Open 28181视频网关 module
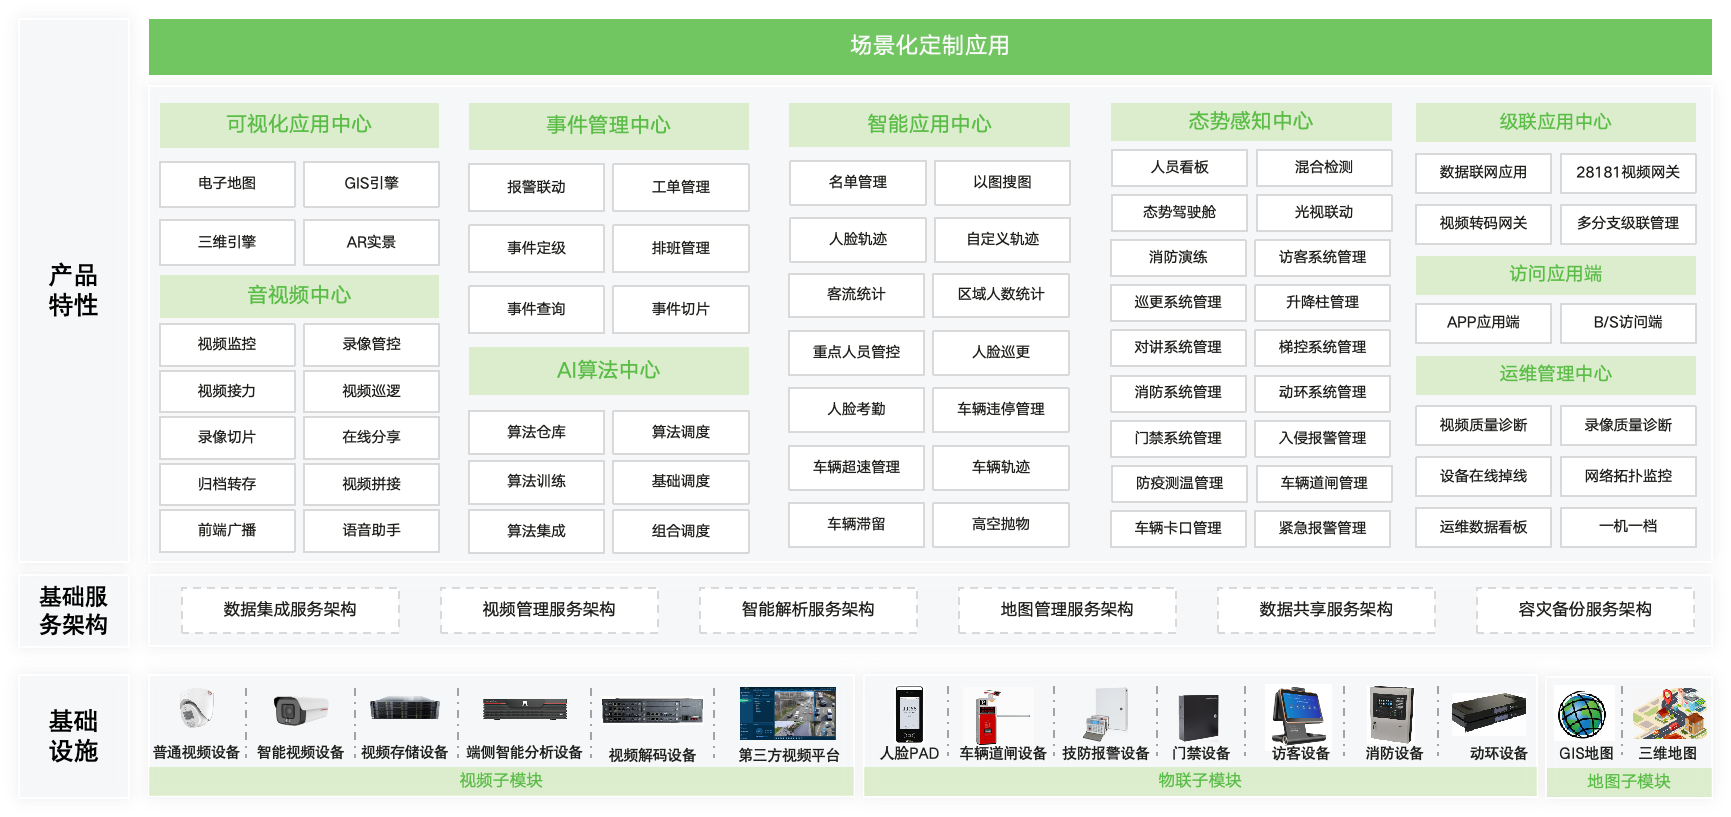1731x817 pixels. tap(1627, 172)
